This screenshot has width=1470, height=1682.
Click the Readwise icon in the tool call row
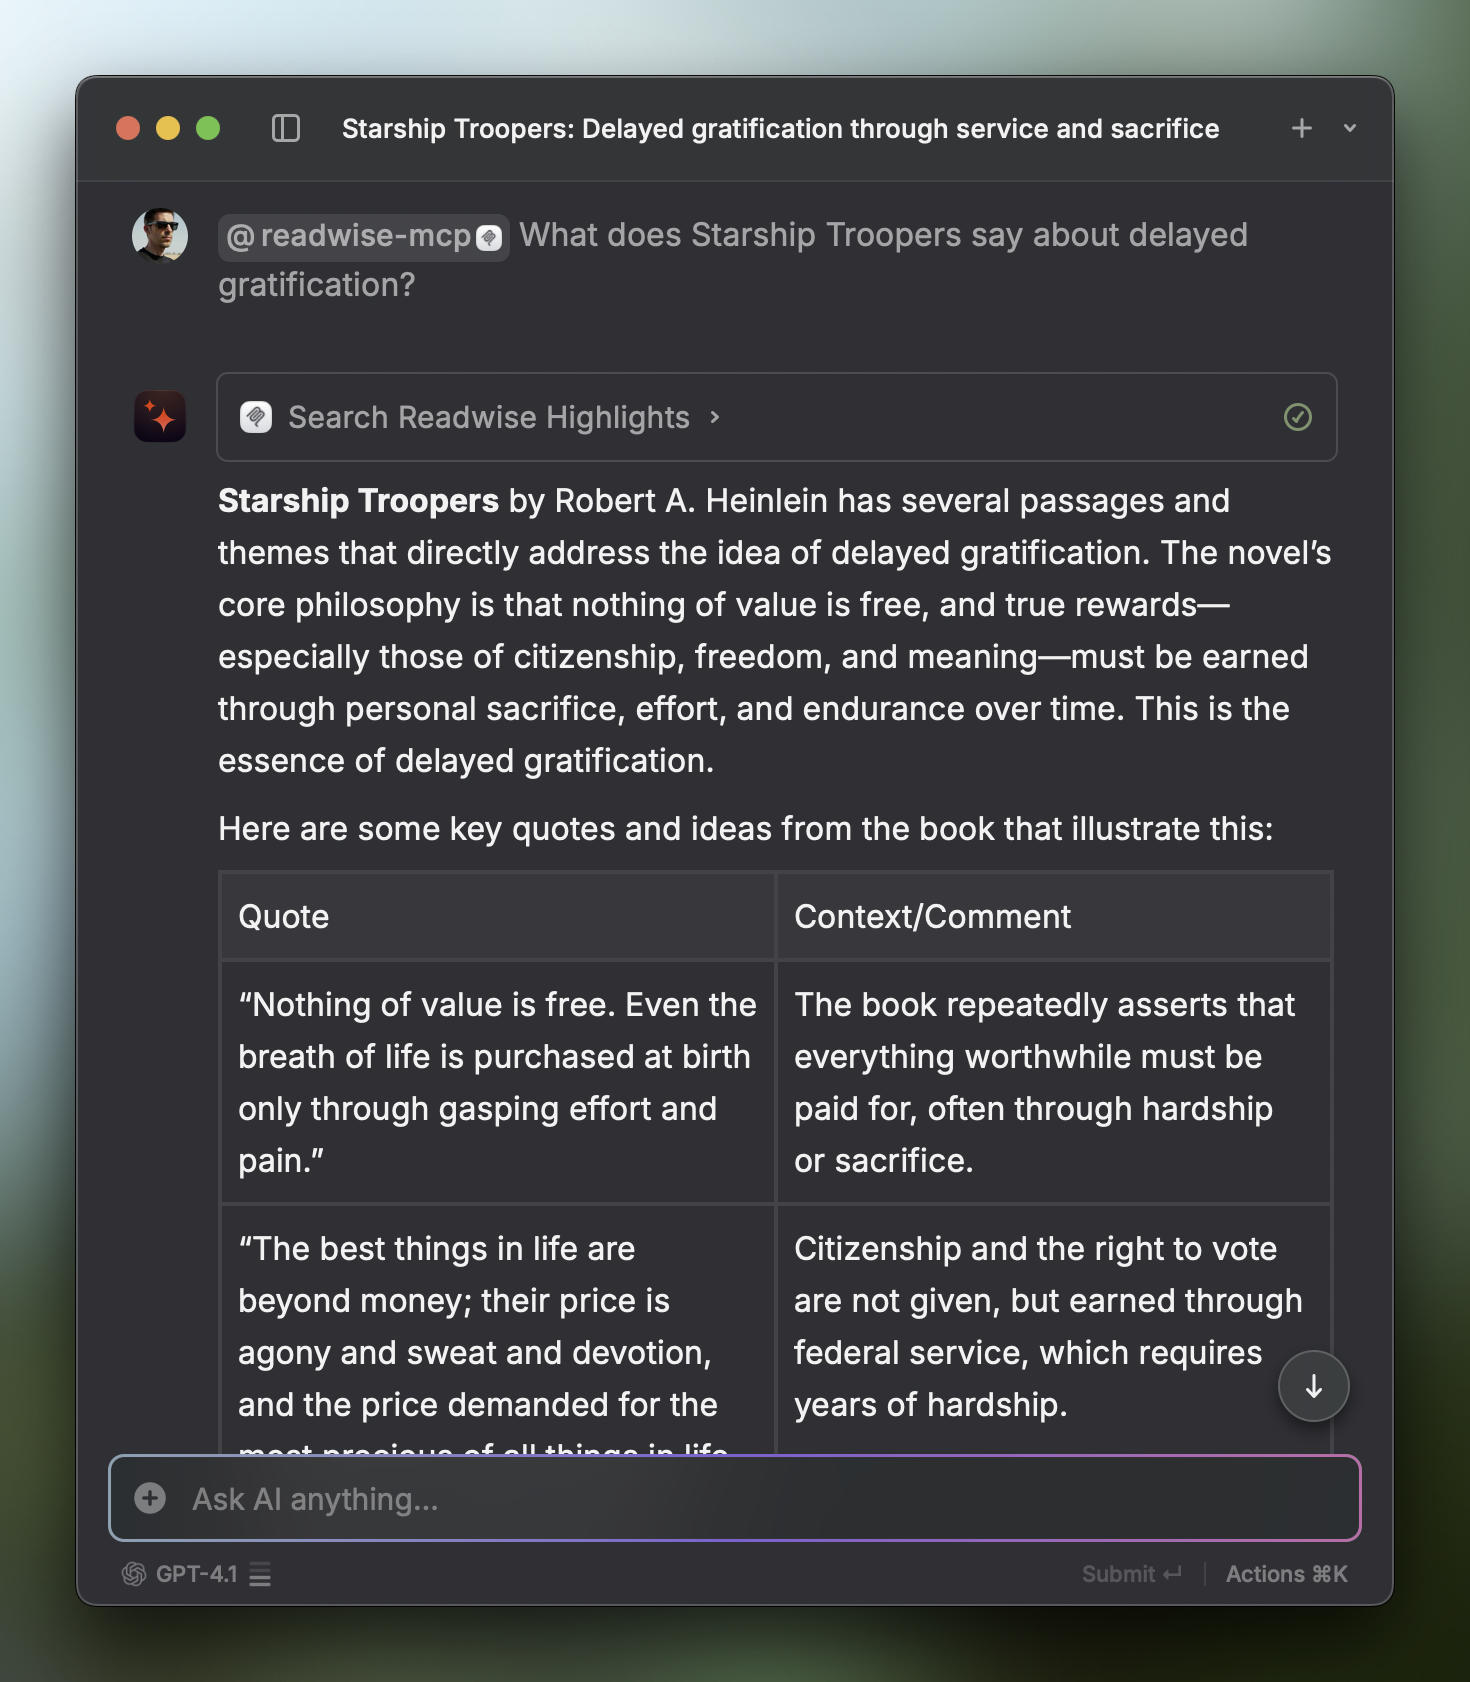click(x=256, y=417)
